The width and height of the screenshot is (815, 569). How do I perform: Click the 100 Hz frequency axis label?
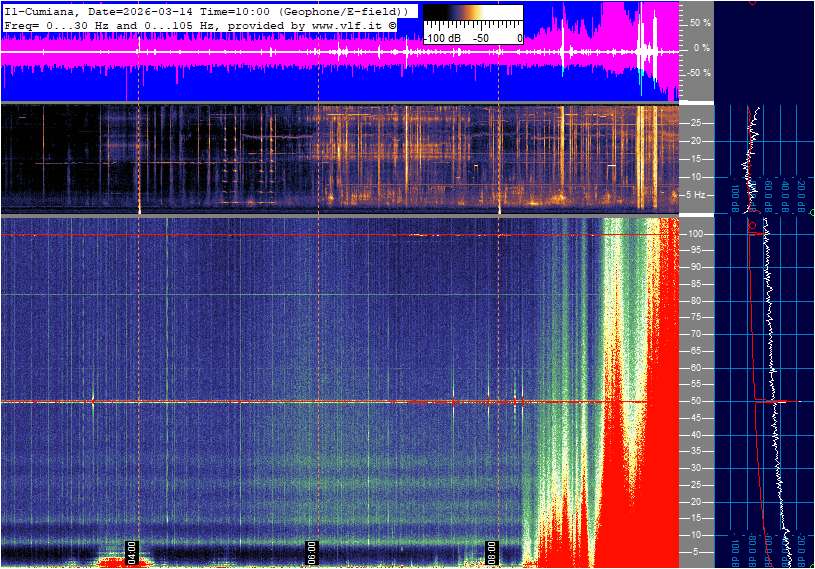point(696,234)
